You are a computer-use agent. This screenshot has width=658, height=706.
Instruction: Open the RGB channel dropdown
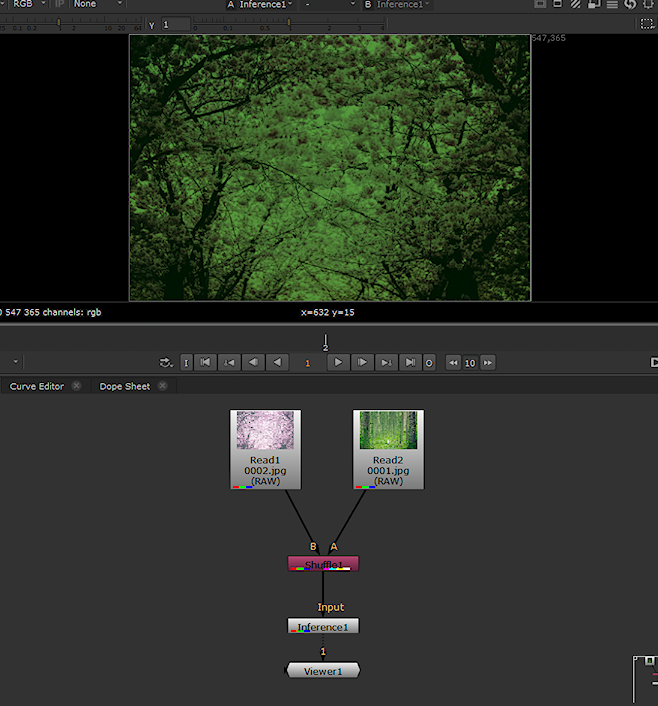[27, 4]
